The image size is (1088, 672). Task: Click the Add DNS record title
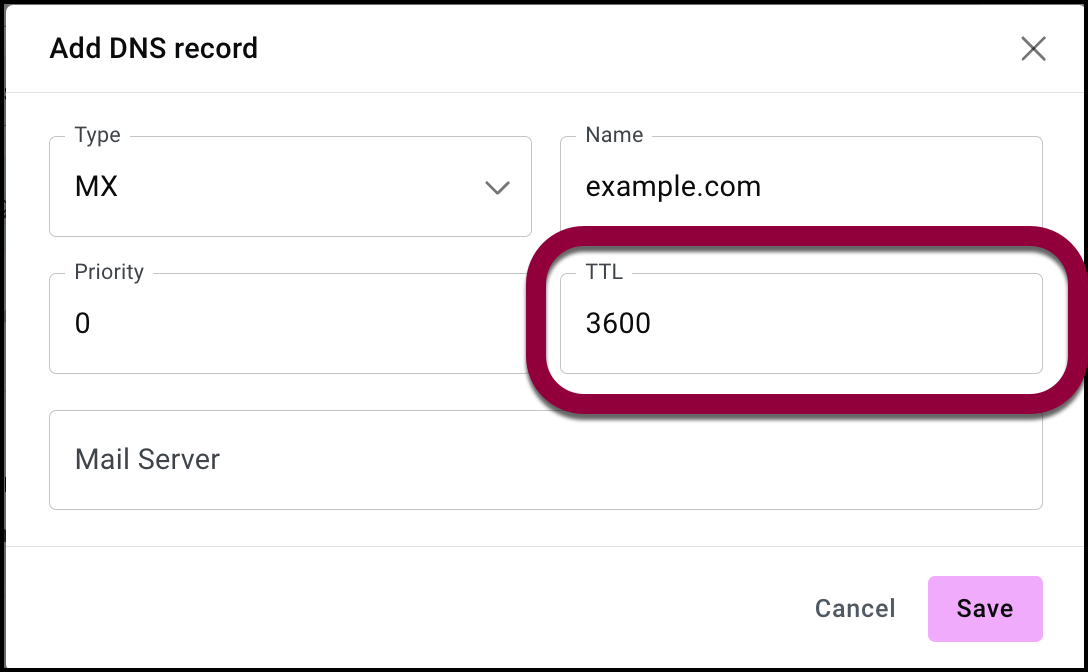[x=154, y=48]
